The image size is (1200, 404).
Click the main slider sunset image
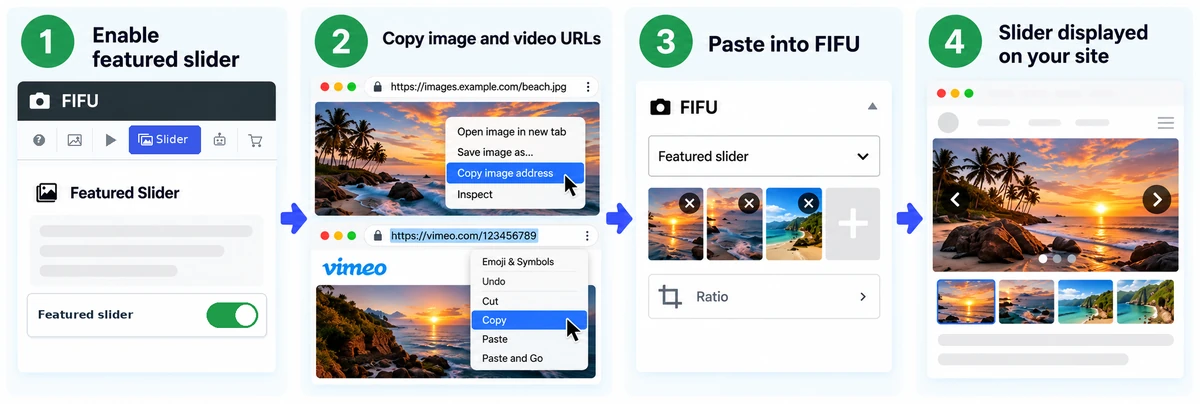[1054, 204]
